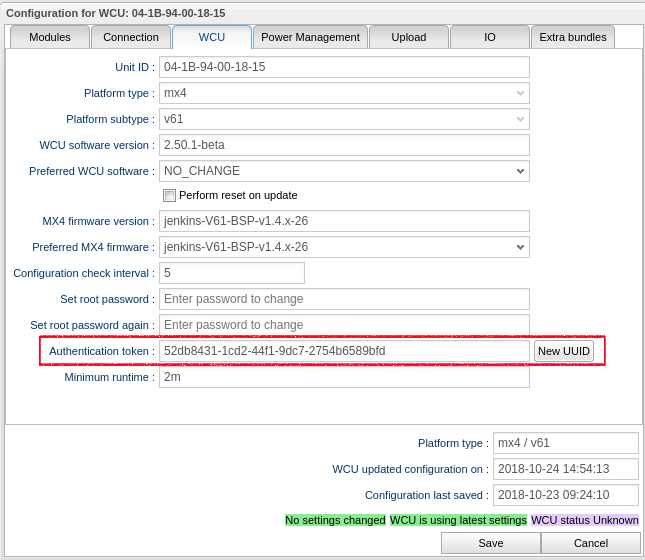Switch to Extra bundles tab

(572, 37)
